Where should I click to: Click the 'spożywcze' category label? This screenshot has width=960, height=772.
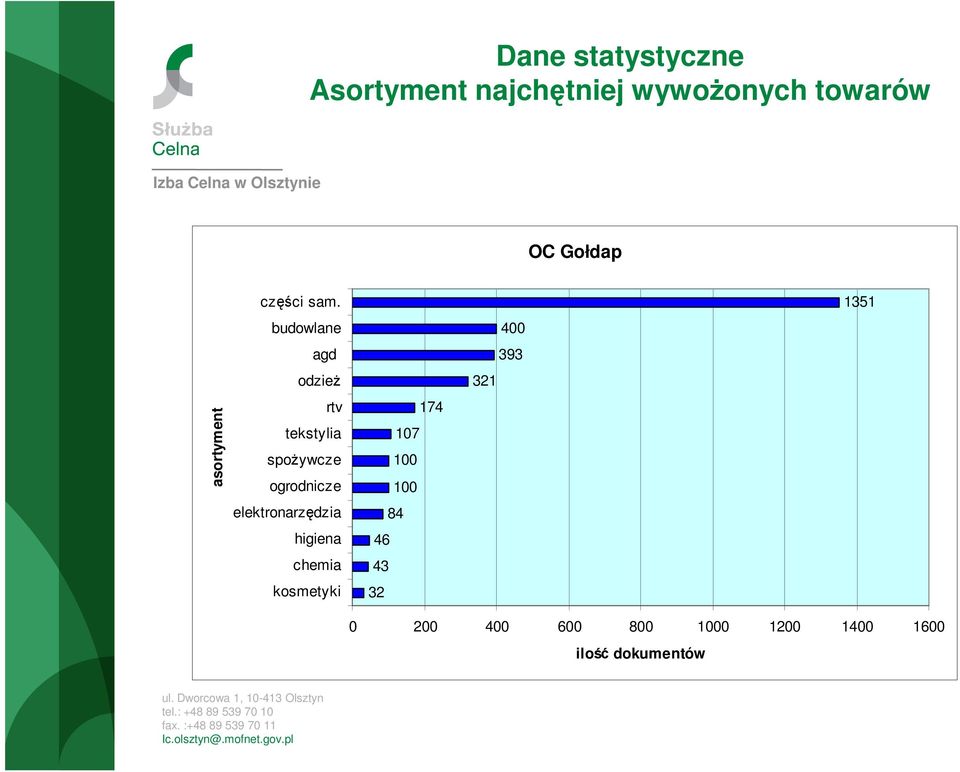coord(304,460)
